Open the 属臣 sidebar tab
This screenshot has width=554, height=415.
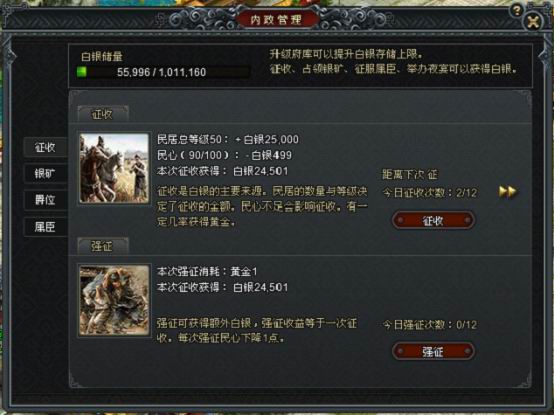(45, 227)
